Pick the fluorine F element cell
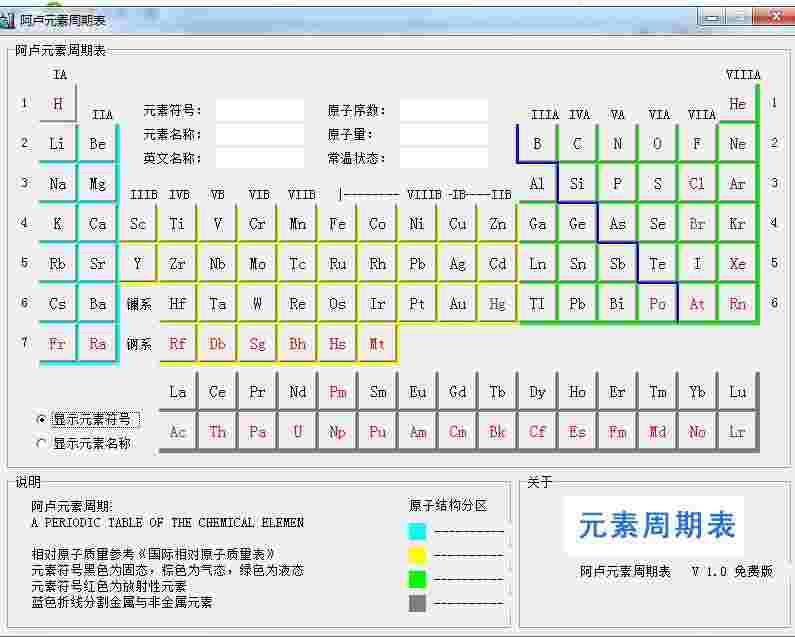795x637 pixels. [x=698, y=144]
